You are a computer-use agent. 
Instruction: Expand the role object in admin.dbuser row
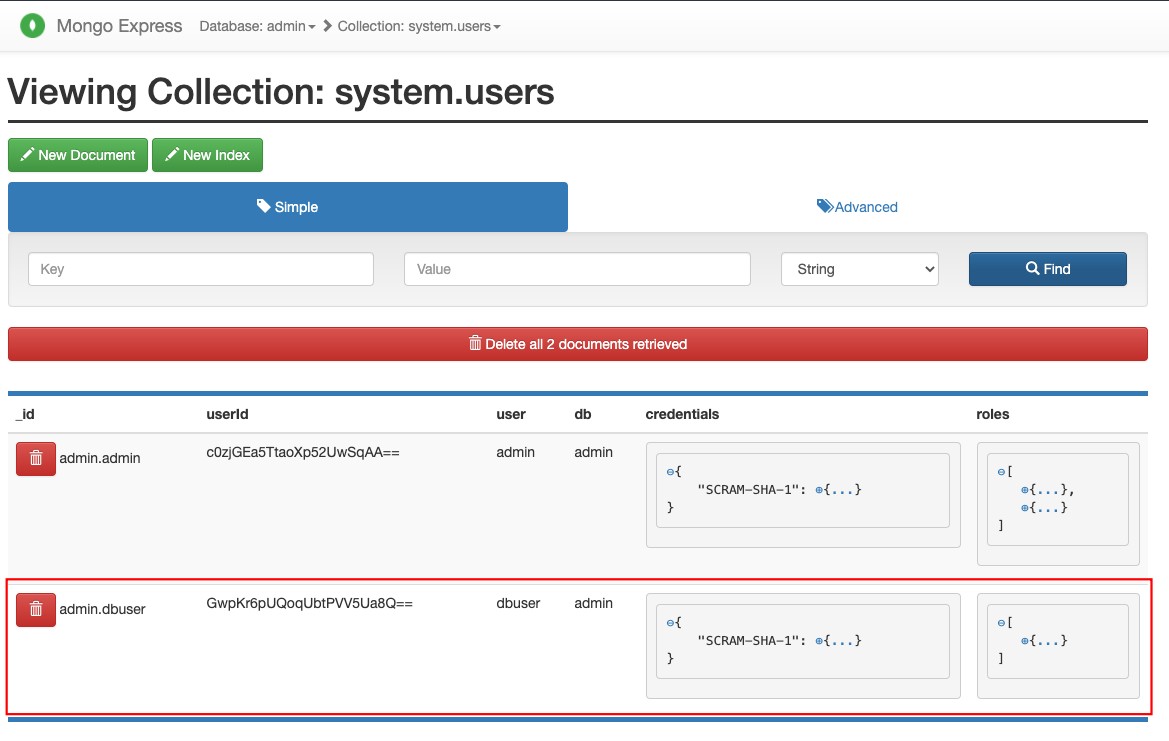click(x=1025, y=640)
